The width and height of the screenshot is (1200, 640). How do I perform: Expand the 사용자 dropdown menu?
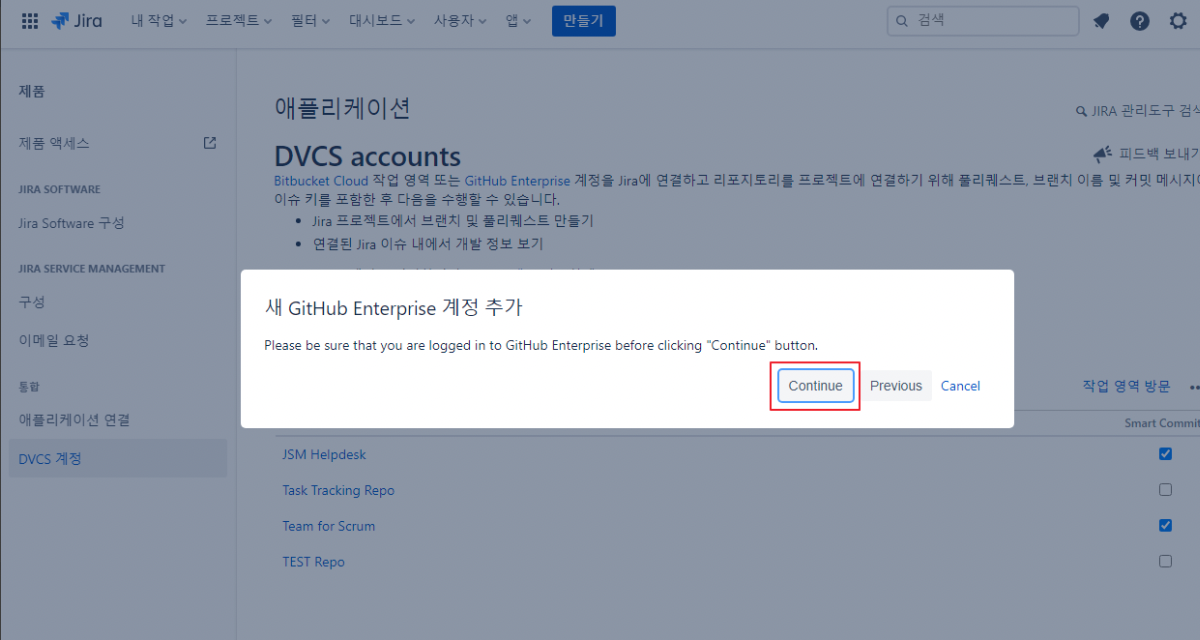click(460, 20)
